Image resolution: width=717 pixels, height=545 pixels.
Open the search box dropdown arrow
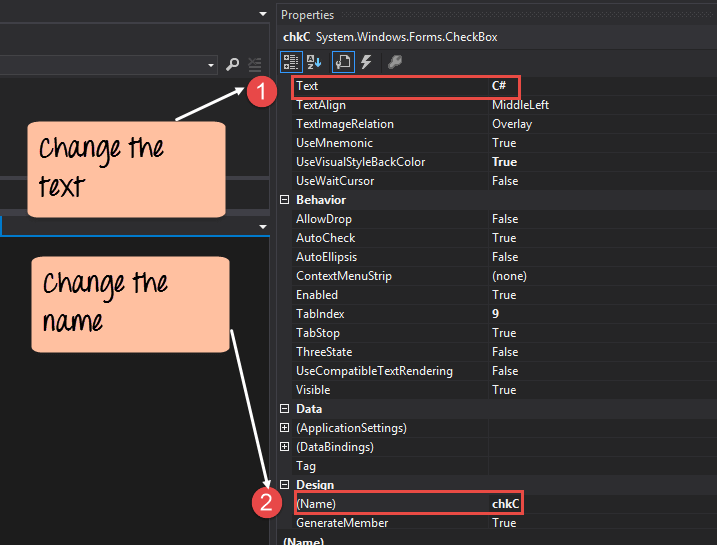(x=212, y=65)
